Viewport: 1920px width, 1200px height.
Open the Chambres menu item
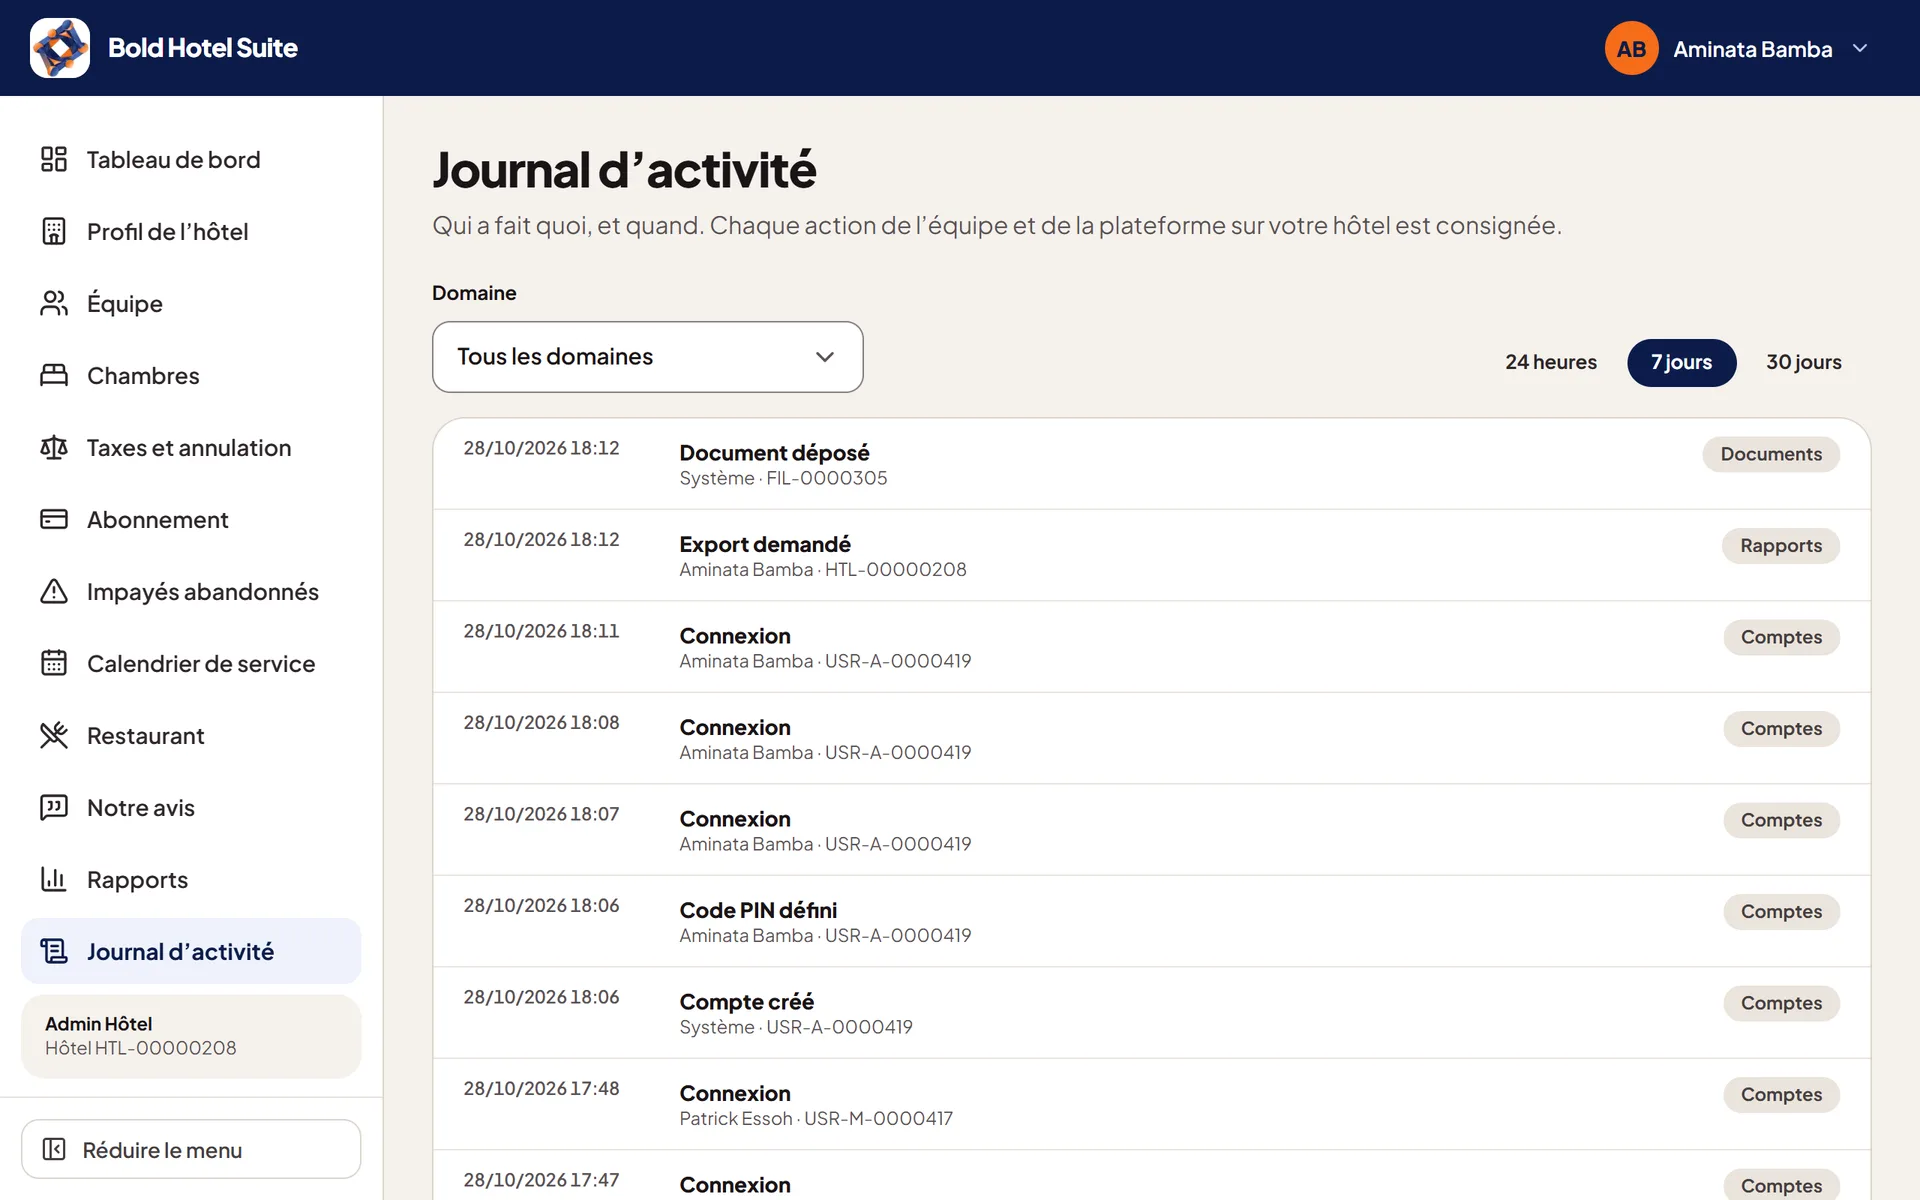(x=191, y=375)
